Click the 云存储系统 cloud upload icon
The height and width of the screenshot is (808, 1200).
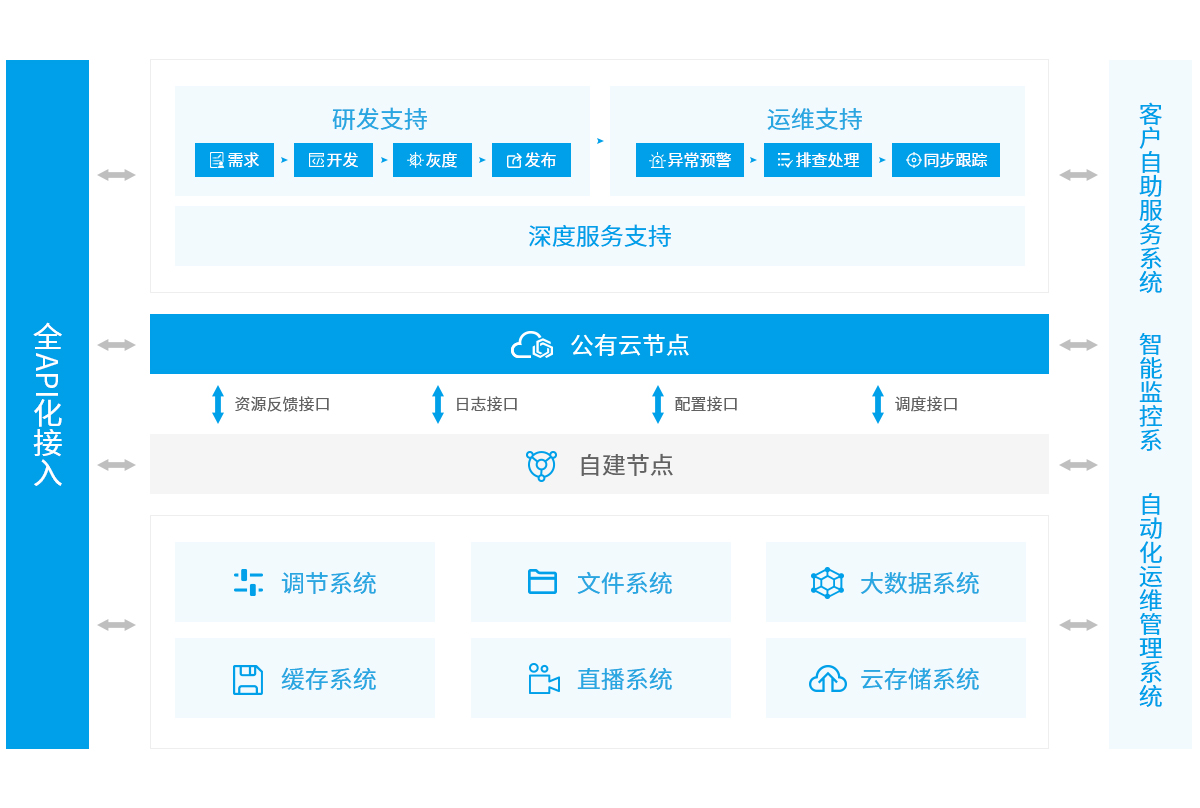pos(827,679)
